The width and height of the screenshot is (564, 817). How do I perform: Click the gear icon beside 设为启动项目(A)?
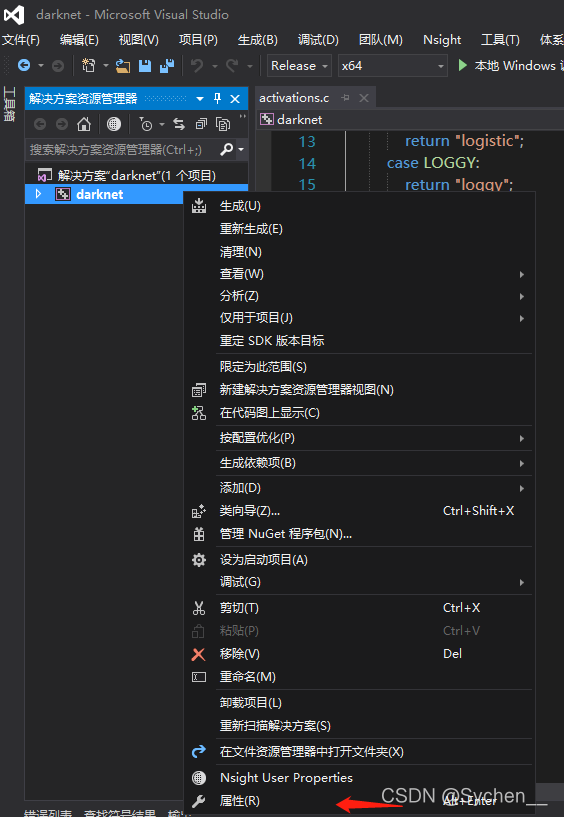pyautogui.click(x=199, y=560)
